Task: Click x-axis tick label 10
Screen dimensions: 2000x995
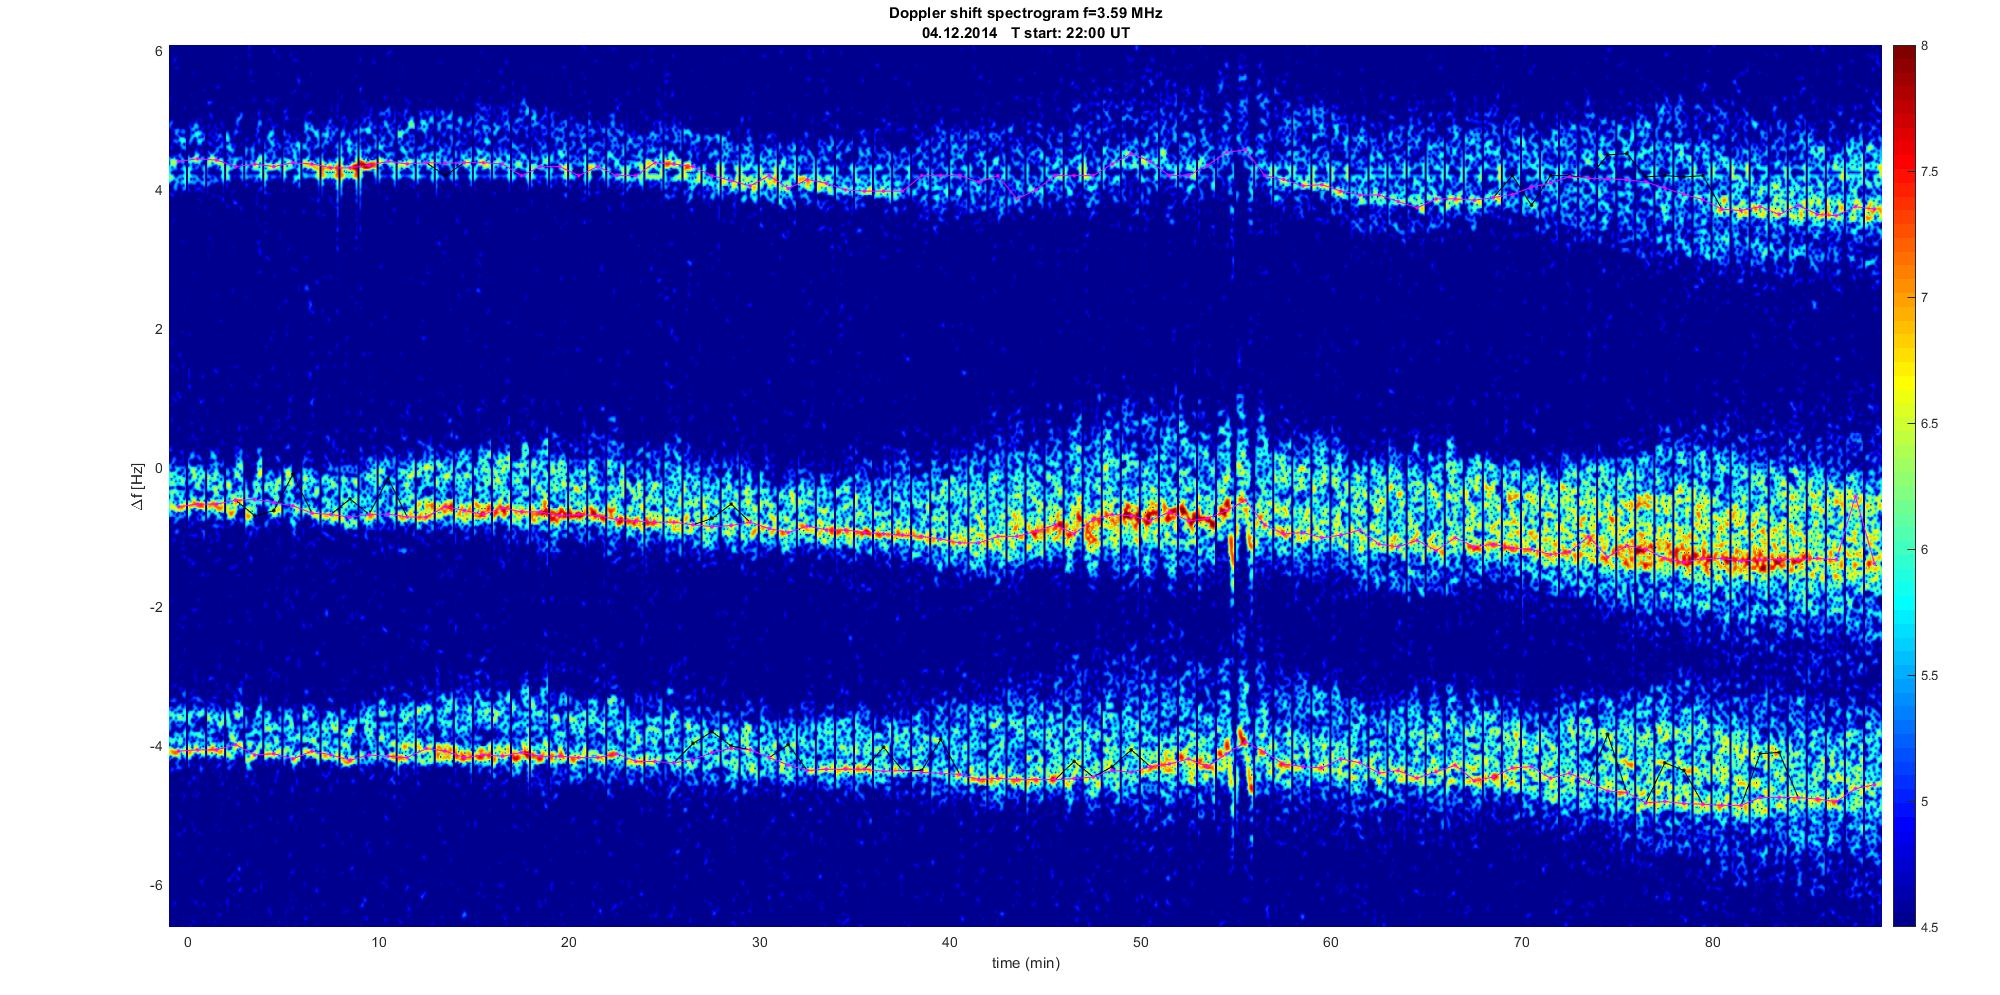Action: (378, 942)
